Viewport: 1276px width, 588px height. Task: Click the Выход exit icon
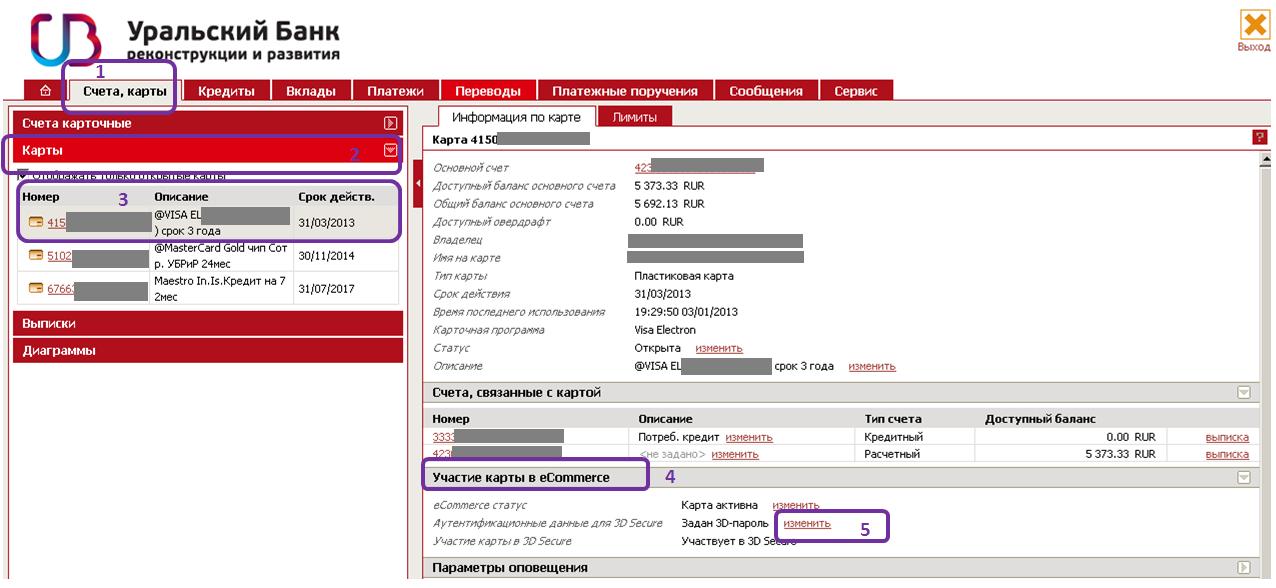(1254, 31)
